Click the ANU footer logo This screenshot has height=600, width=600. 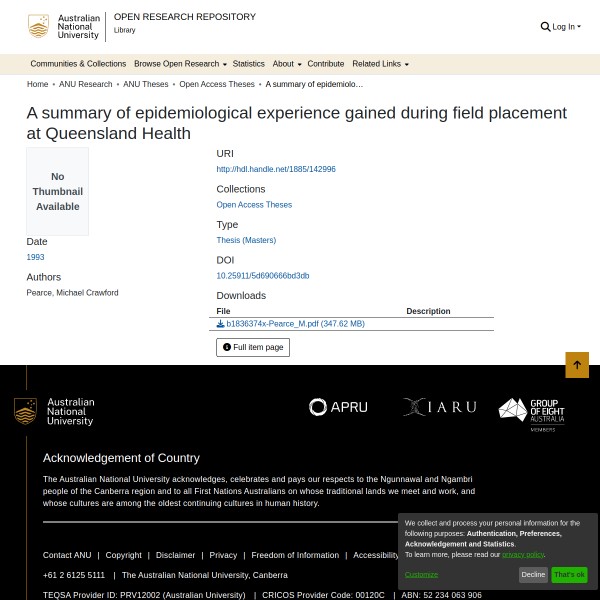[x=54, y=412]
